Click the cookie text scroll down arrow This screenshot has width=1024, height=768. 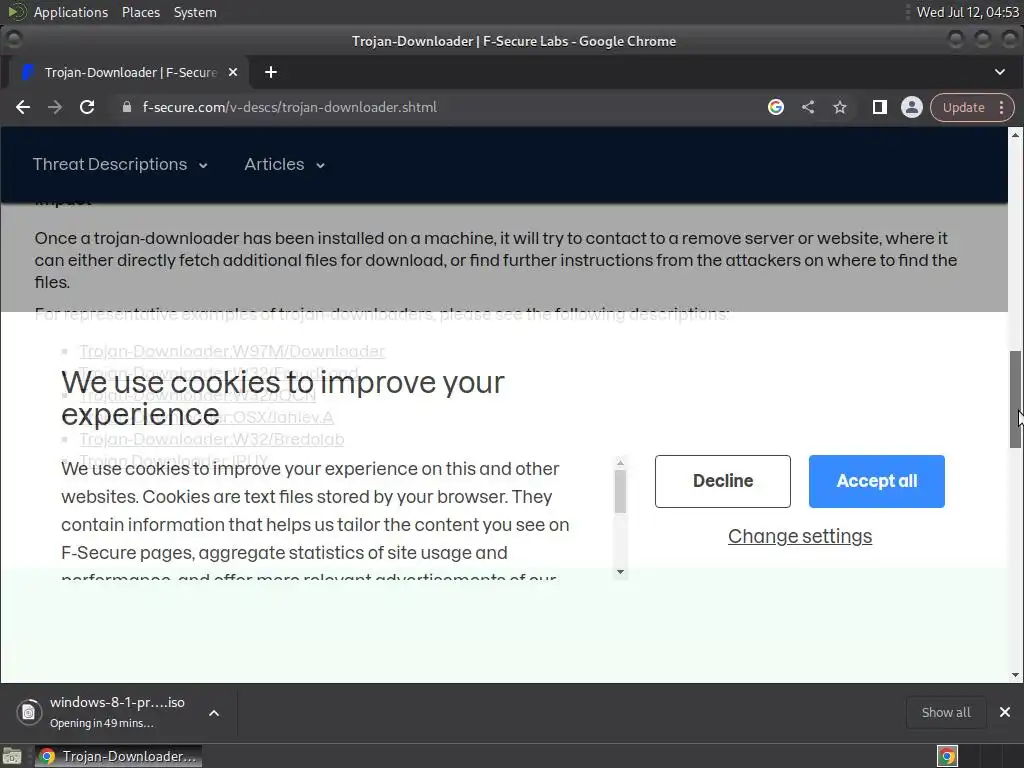(620, 572)
